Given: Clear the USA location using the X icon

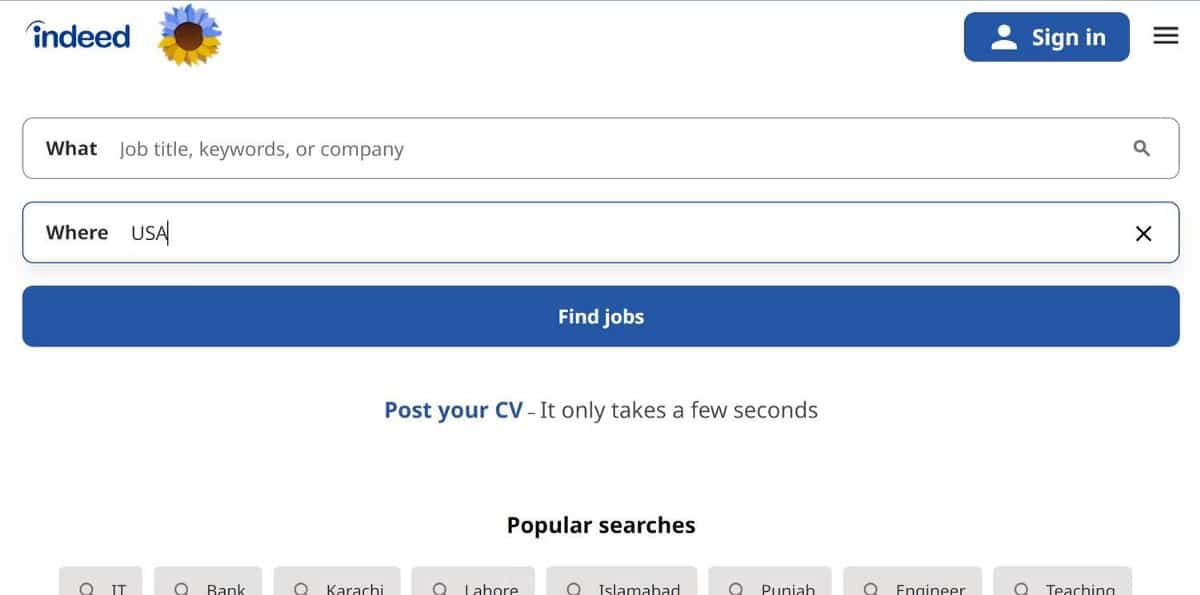Looking at the screenshot, I should coord(1143,232).
